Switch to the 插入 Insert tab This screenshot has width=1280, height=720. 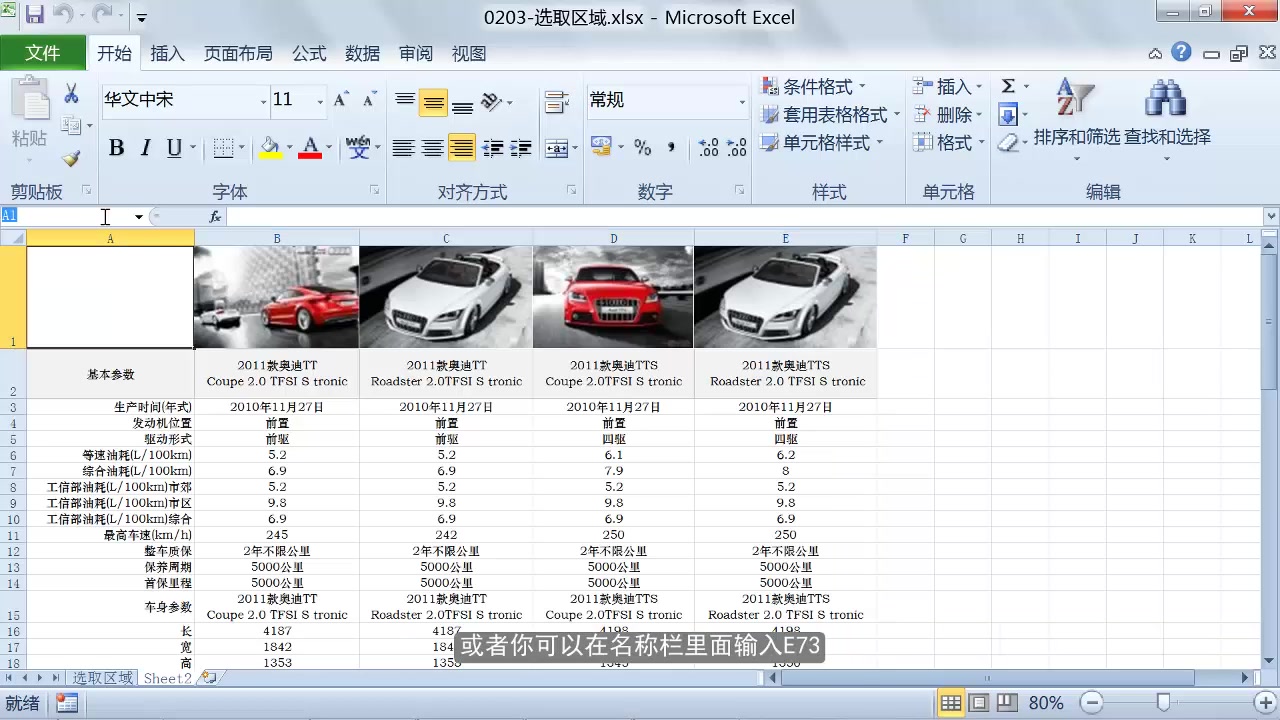click(x=167, y=54)
